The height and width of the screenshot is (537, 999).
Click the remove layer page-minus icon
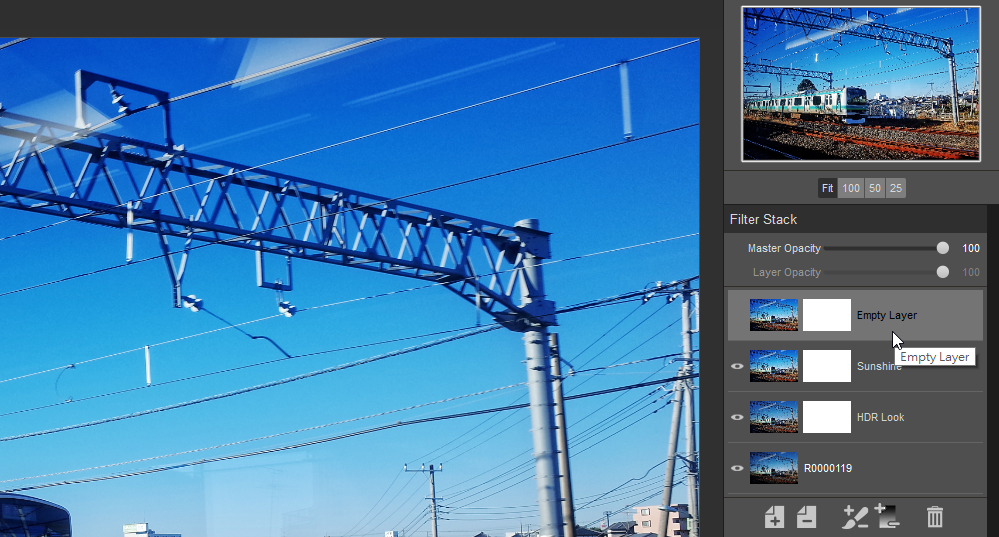click(807, 517)
